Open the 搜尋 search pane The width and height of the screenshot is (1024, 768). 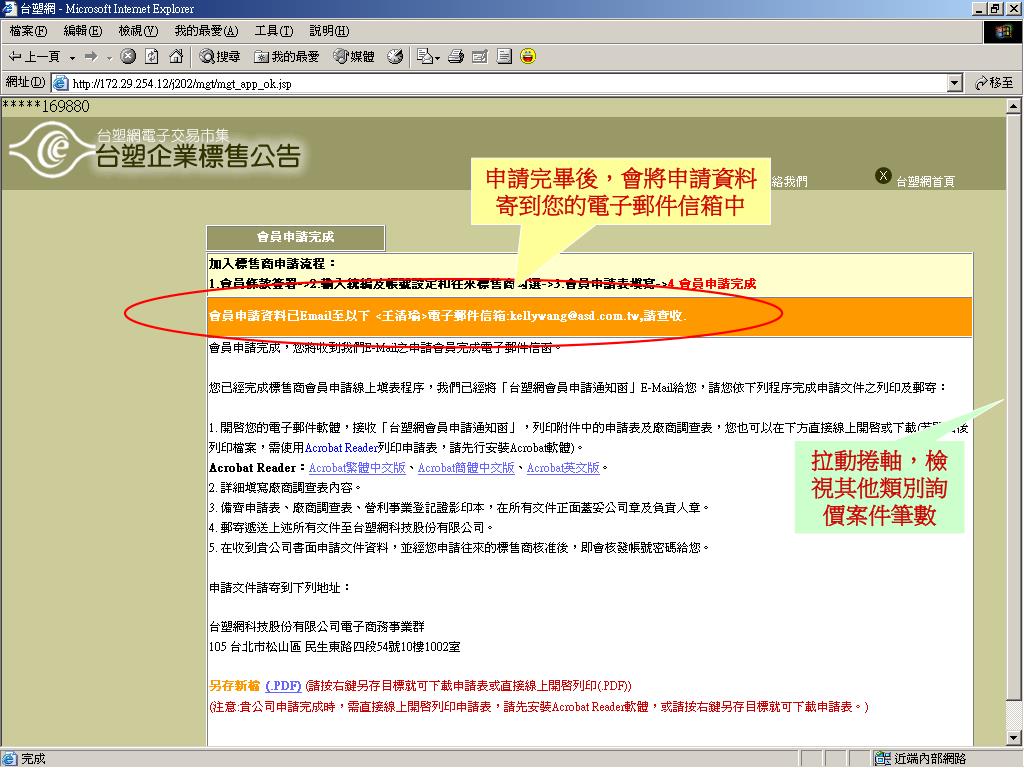(x=219, y=57)
